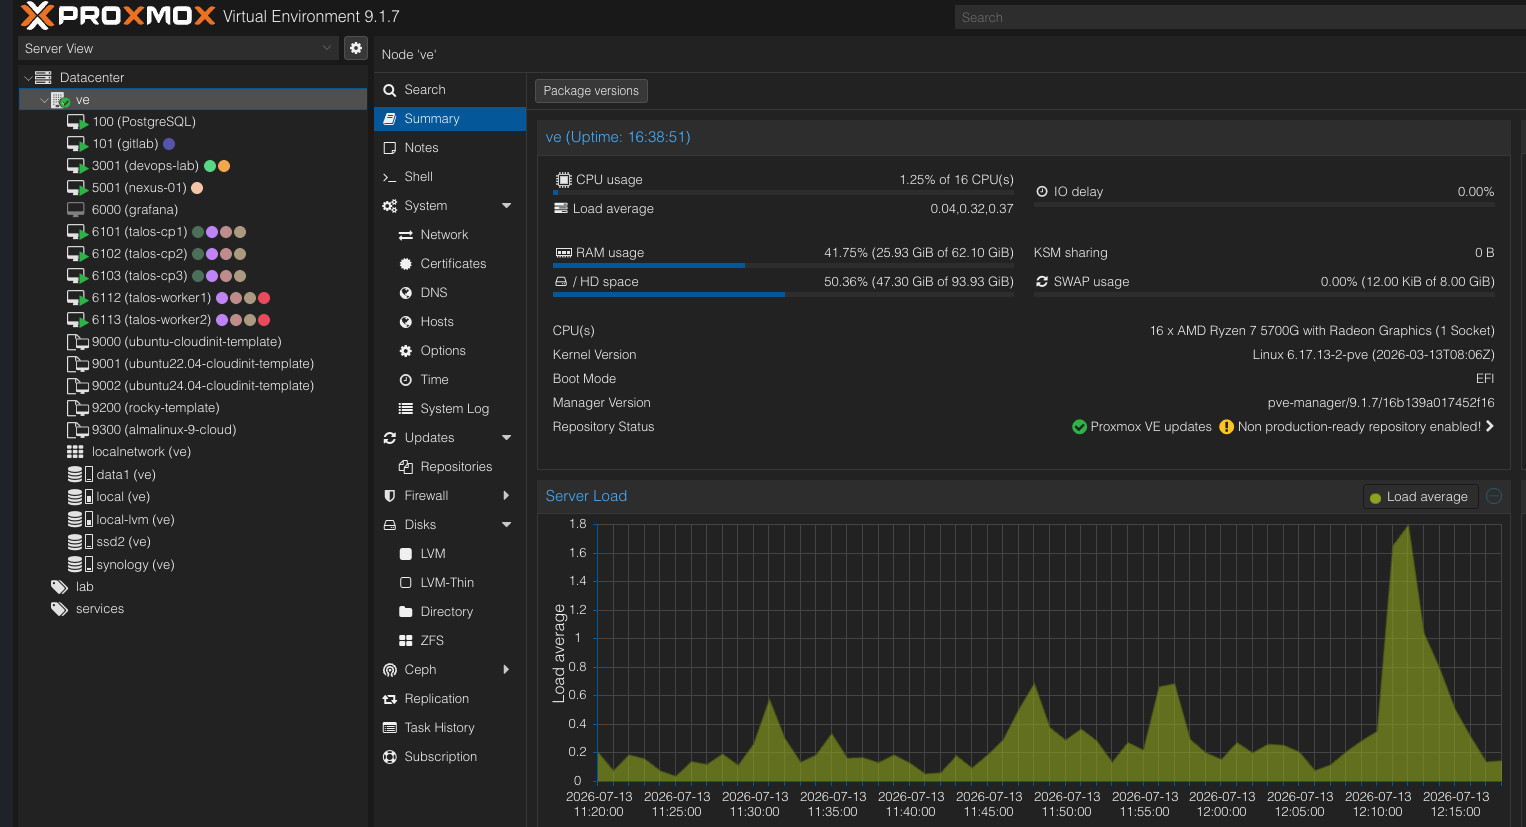
Task: Select VM 101 (gitlab) in tree
Action: point(125,144)
